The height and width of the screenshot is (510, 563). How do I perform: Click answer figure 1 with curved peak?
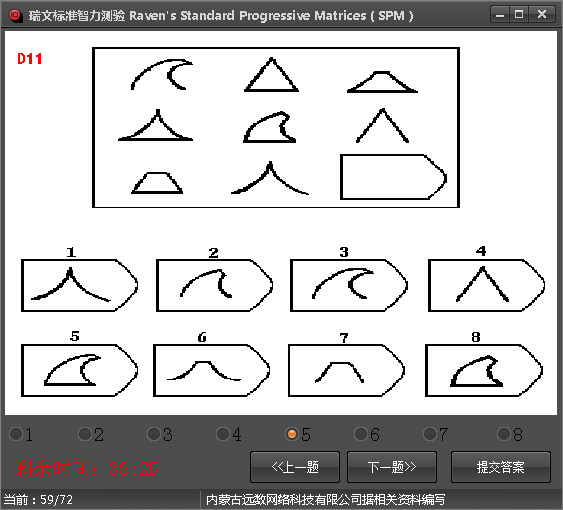tap(79, 285)
